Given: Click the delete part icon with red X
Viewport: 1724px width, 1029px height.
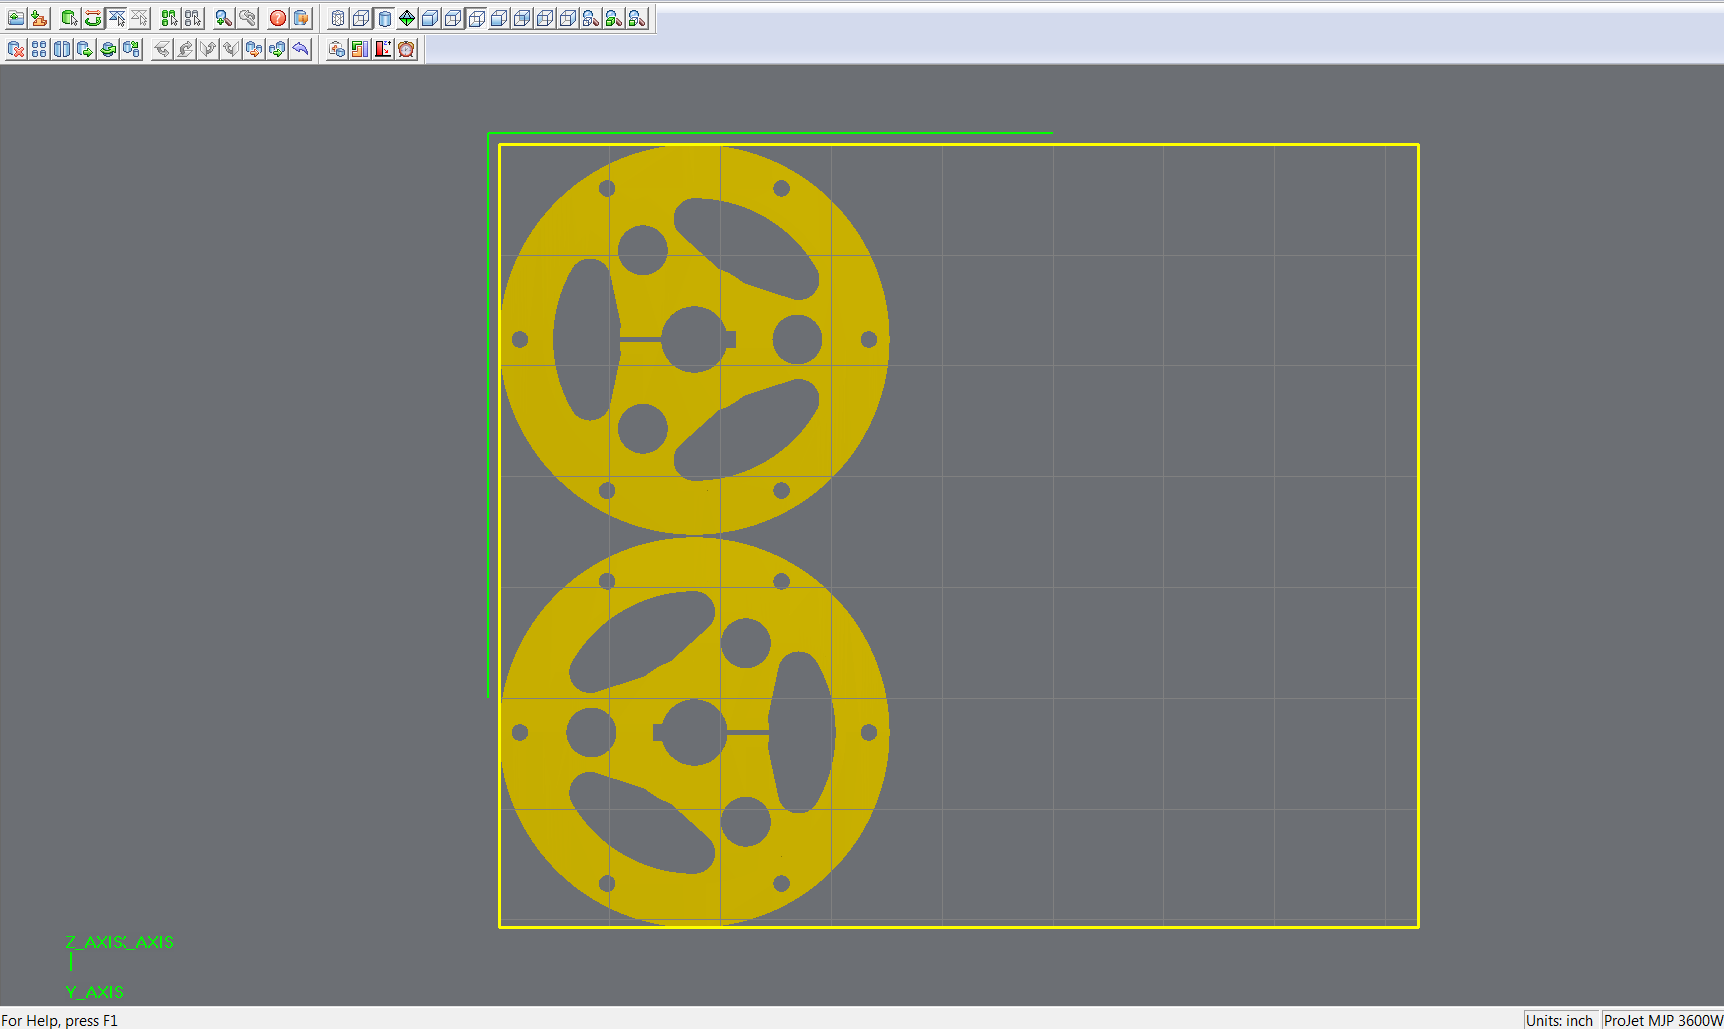Looking at the screenshot, I should tap(16, 49).
